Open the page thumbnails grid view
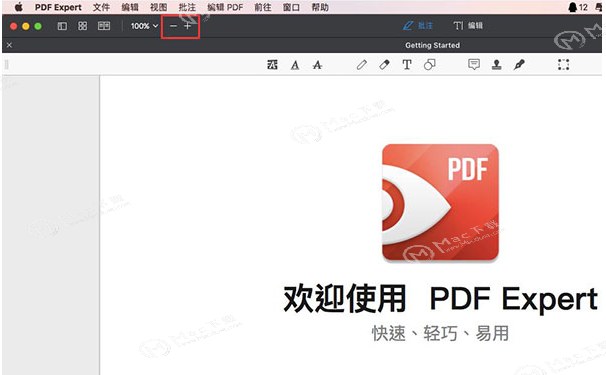This screenshot has height=375, width=606. [x=82, y=26]
